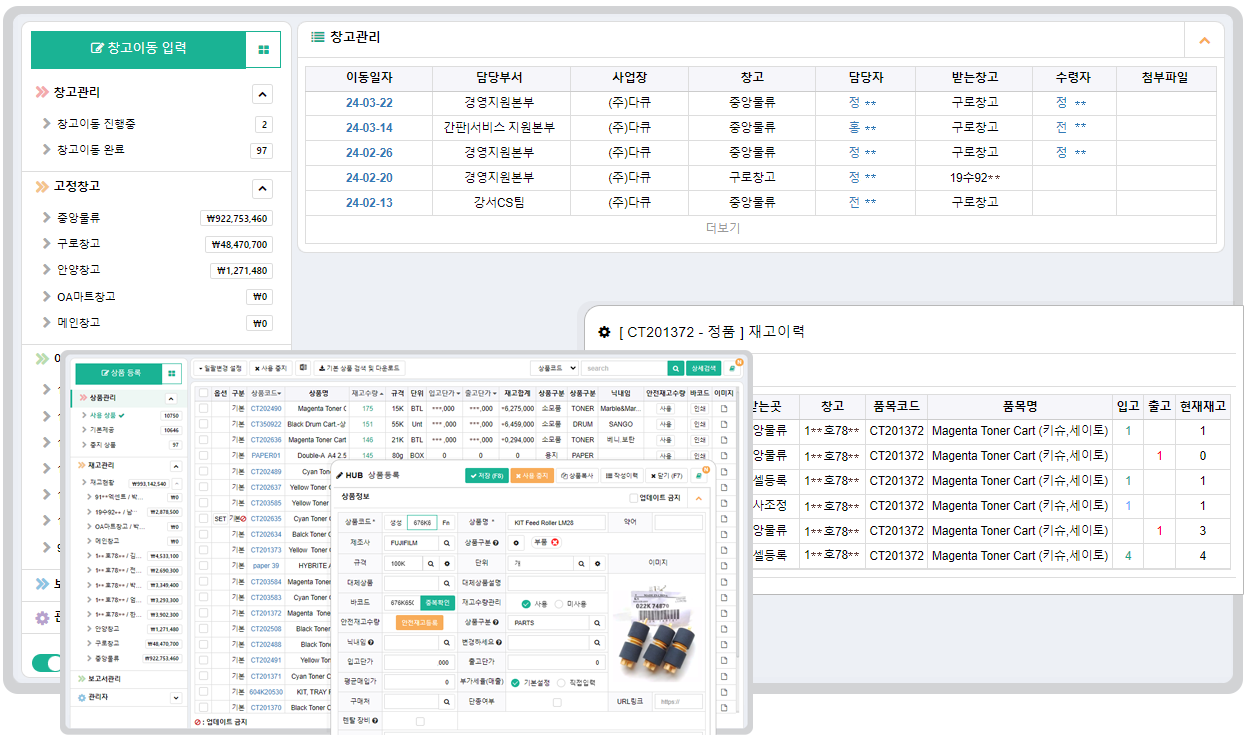Check the 업데이트 금지 checkbox

tap(632, 497)
